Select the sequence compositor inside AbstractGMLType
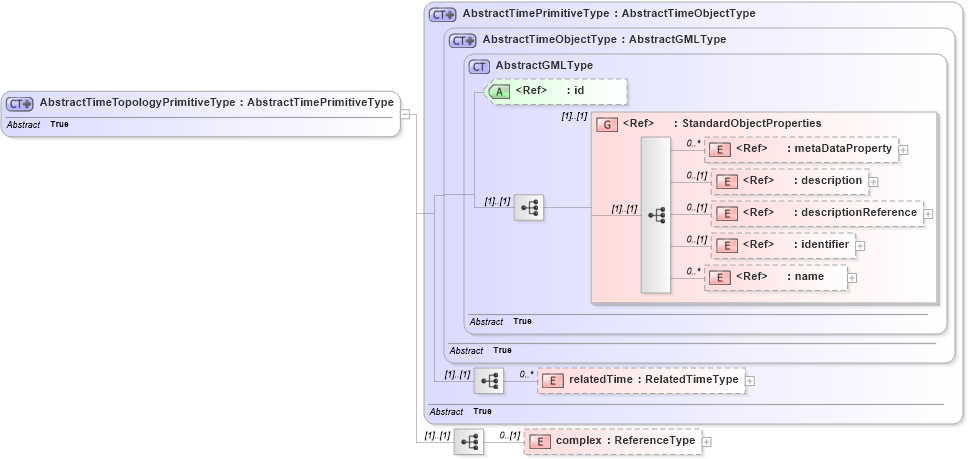Viewport: 968px width, 459px height. [x=528, y=207]
